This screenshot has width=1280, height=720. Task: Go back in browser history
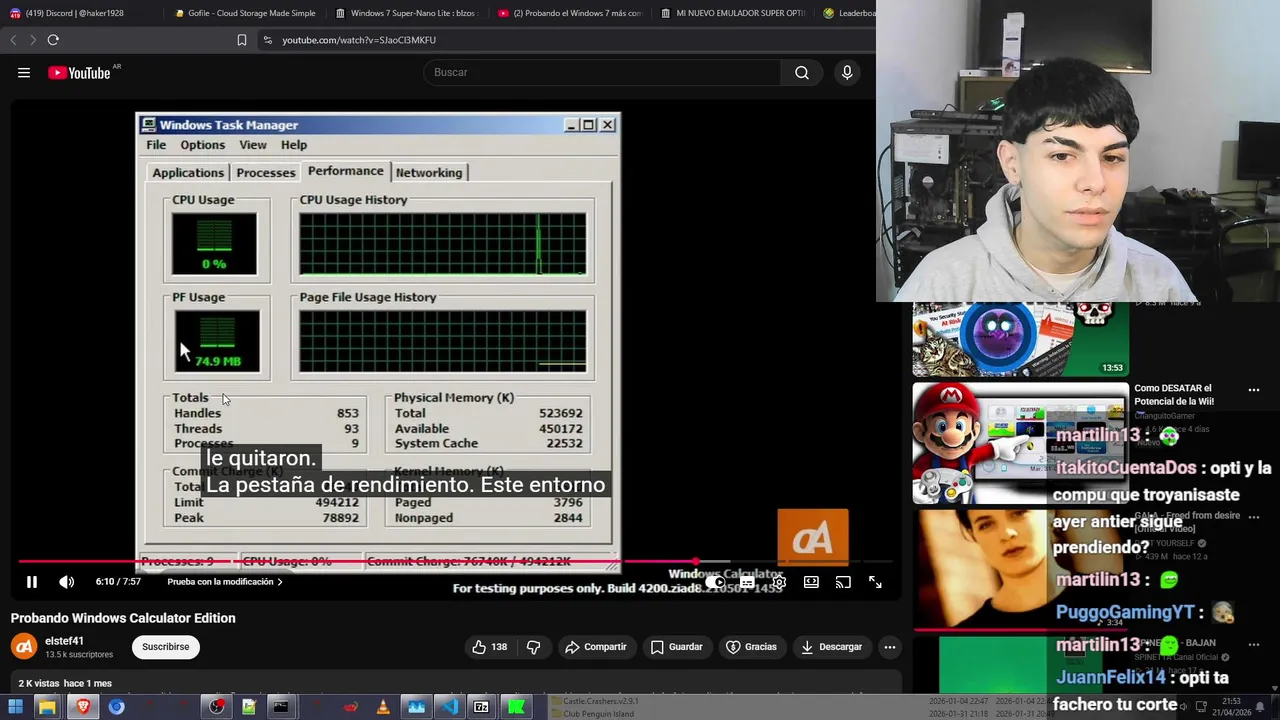[13, 40]
